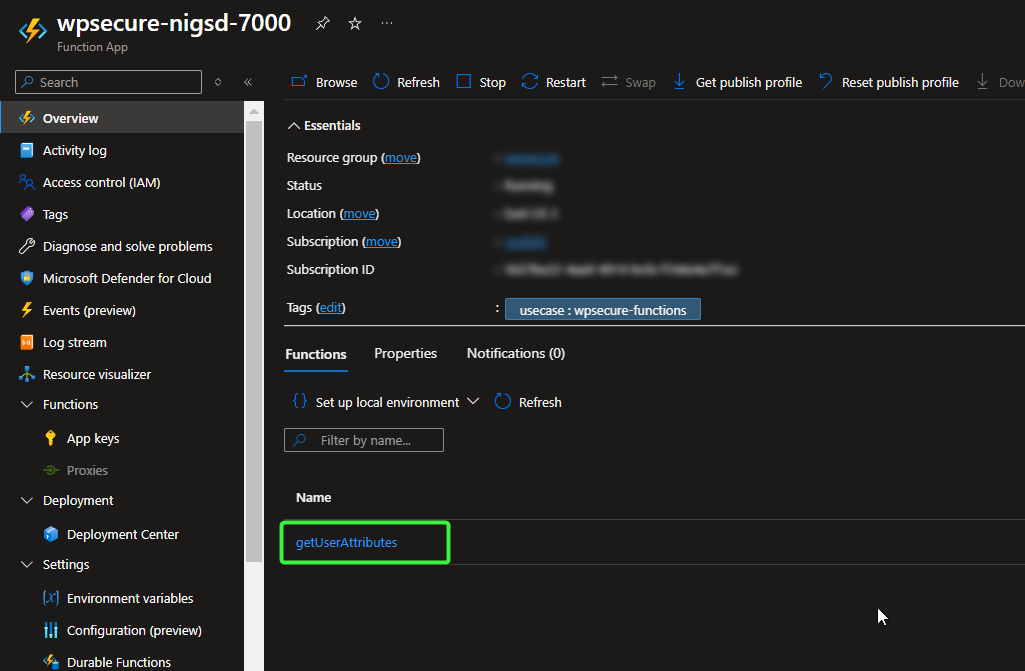
Task: Open Log stream from sidebar
Action: pos(74,342)
